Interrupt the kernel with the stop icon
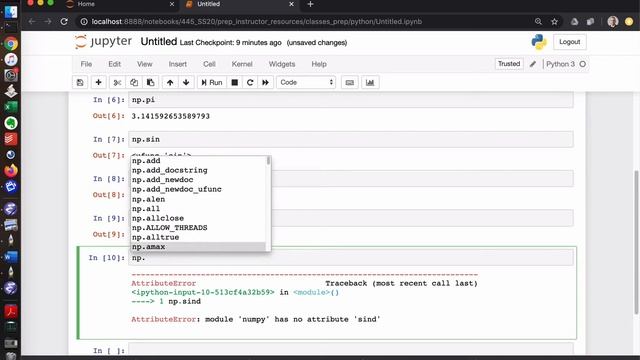Screen dimensions: 640x360 (x=235, y=82)
